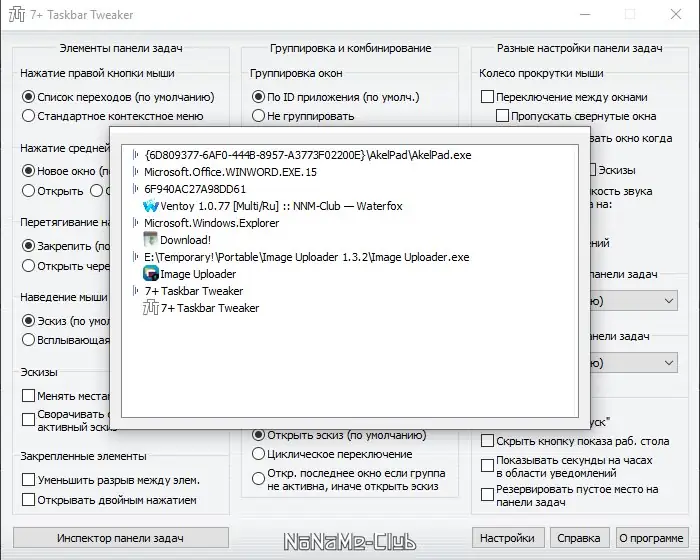
Task: Select the '7+ Taskbar Tweaker' group row
Action: pos(194,291)
